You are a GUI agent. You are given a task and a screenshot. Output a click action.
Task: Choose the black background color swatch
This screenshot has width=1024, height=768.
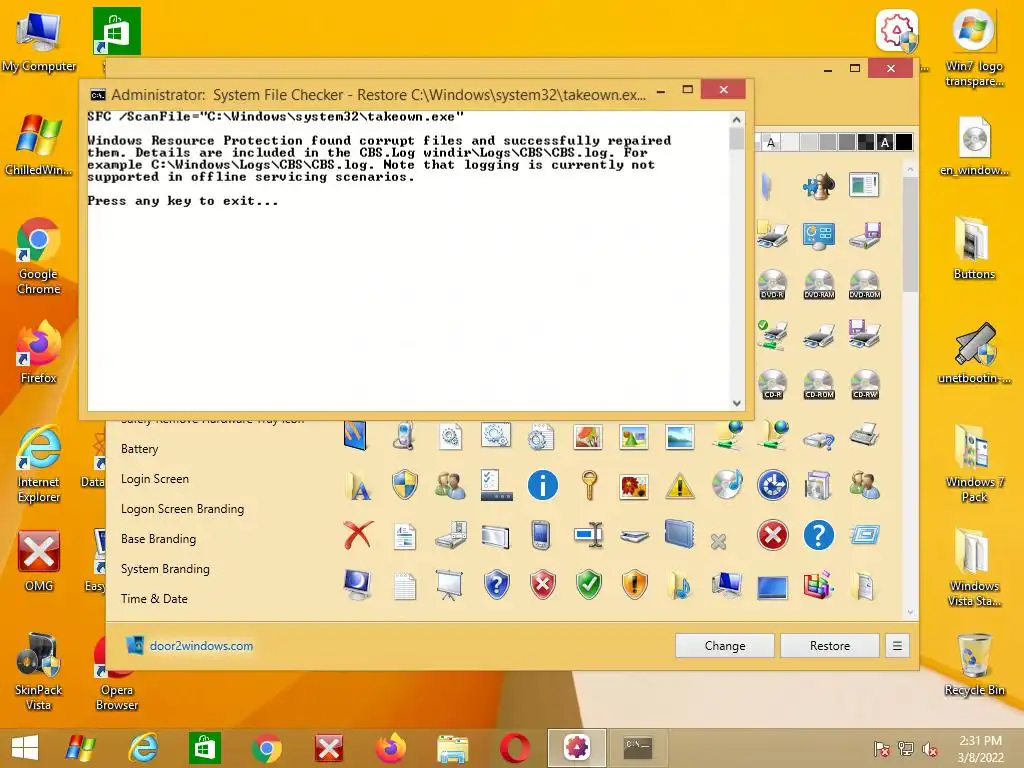[x=904, y=142]
